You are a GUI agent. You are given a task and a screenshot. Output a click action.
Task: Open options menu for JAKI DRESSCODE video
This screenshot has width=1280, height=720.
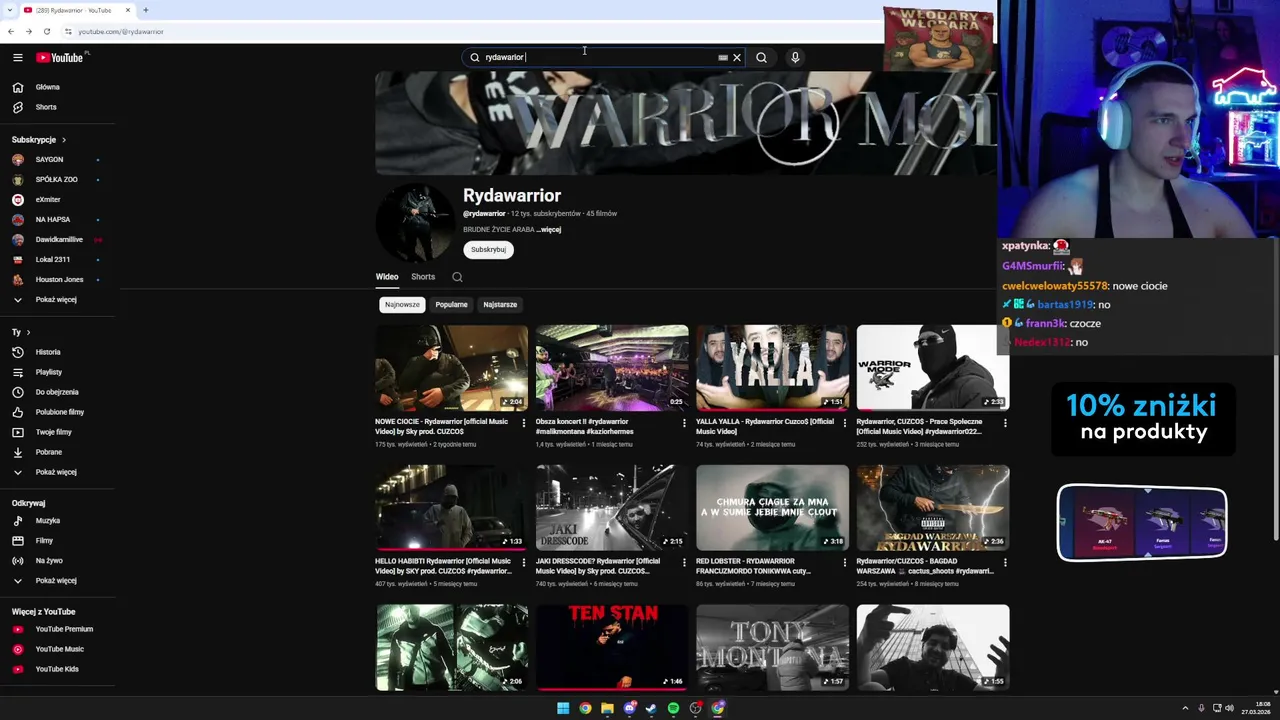(684, 563)
